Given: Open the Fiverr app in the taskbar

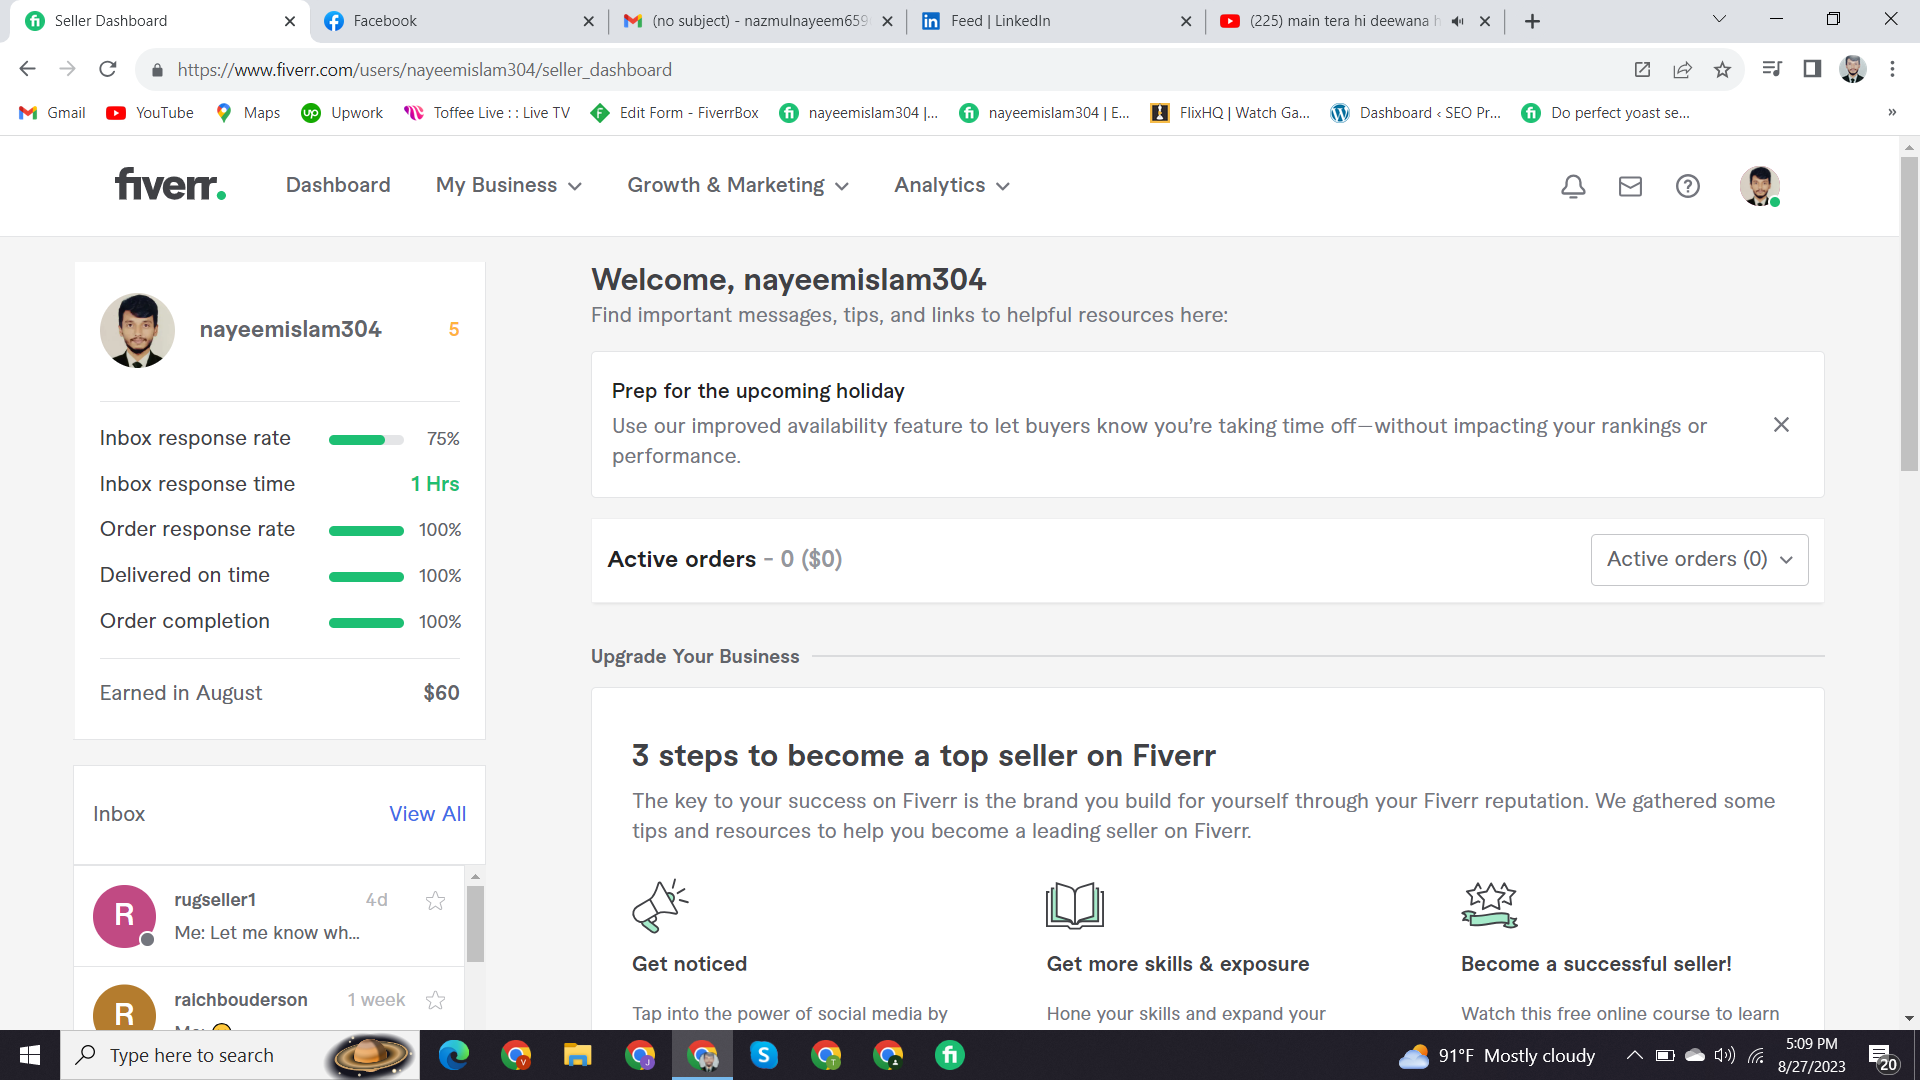Looking at the screenshot, I should 950,1055.
